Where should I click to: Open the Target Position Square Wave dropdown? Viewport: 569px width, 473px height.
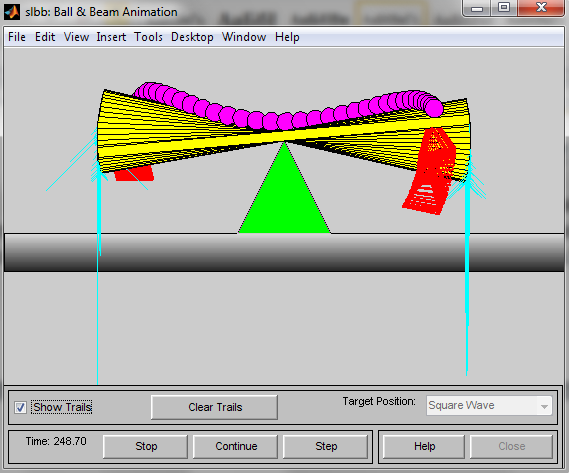489,405
